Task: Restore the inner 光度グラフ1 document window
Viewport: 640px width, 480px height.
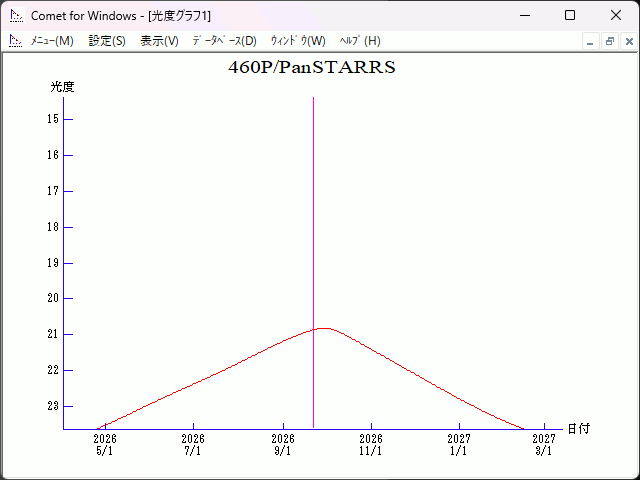Action: tap(610, 41)
